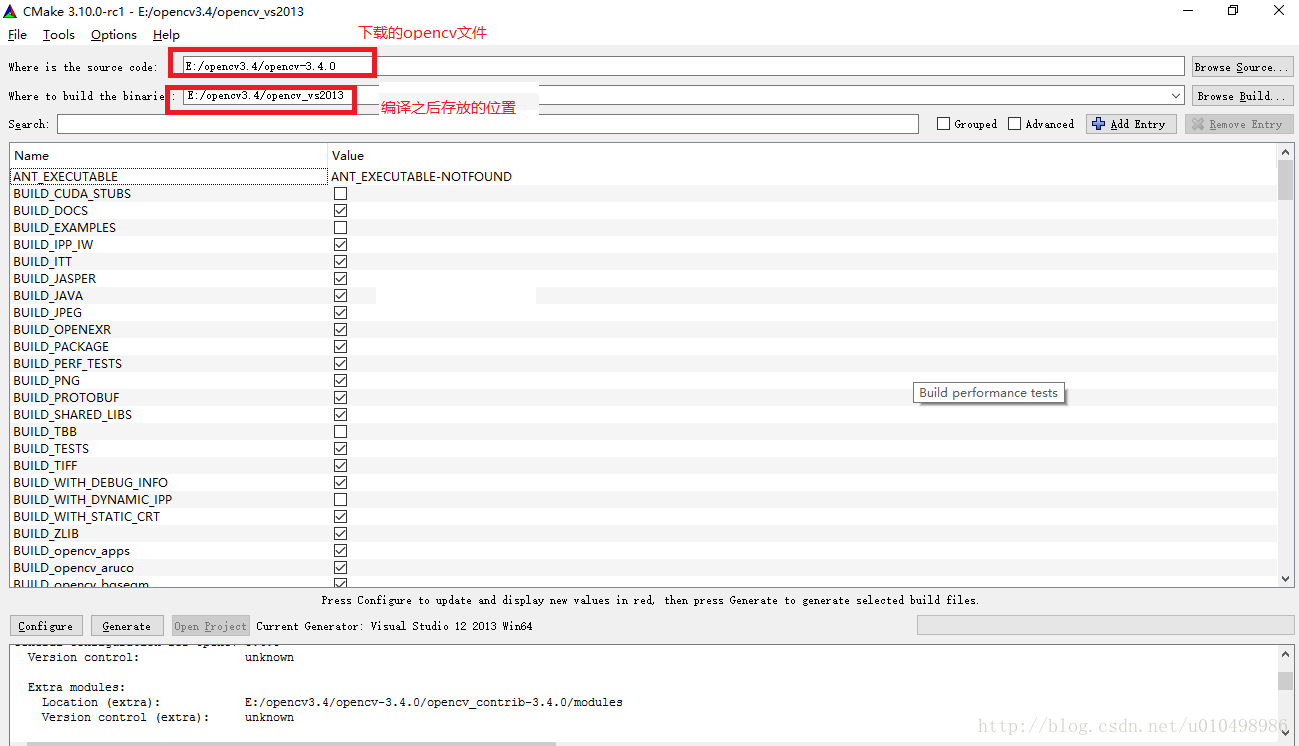Screen dimensions: 1299x746
Task: Check the BUILD_CUDA_STUBS checkbox
Action: (340, 193)
